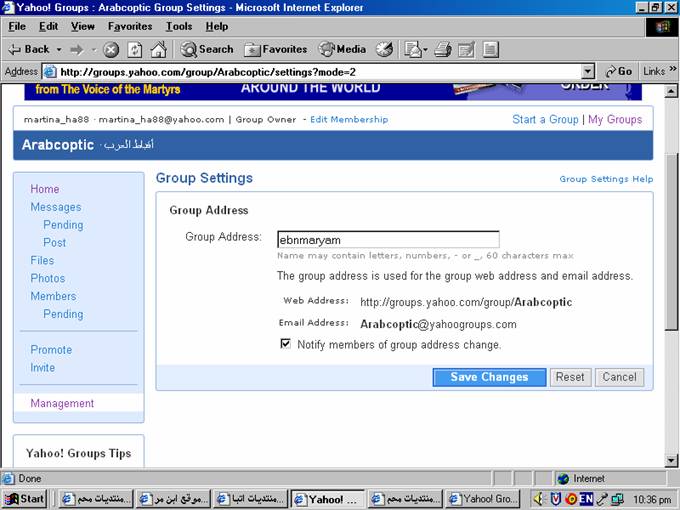Image resolution: width=680 pixels, height=510 pixels.
Task: Open the My Groups link
Action: [x=615, y=119]
